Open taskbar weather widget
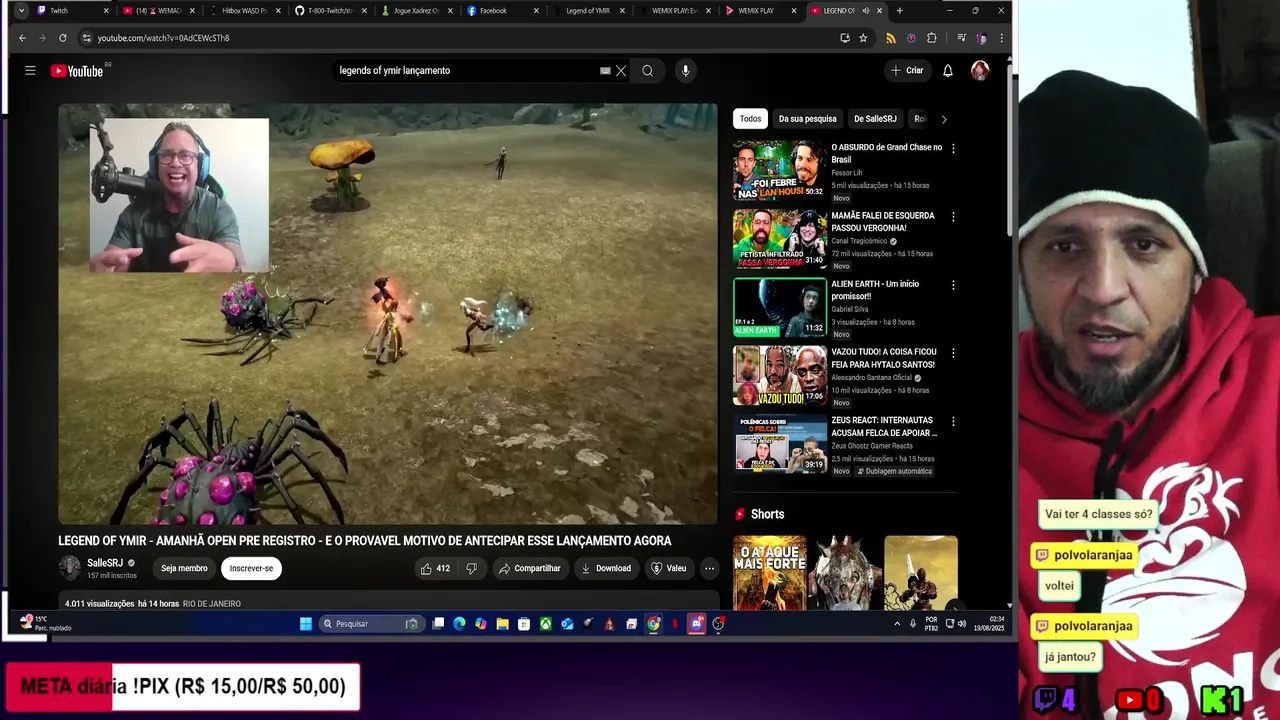Viewport: 1280px width, 720px height. [x=45, y=623]
